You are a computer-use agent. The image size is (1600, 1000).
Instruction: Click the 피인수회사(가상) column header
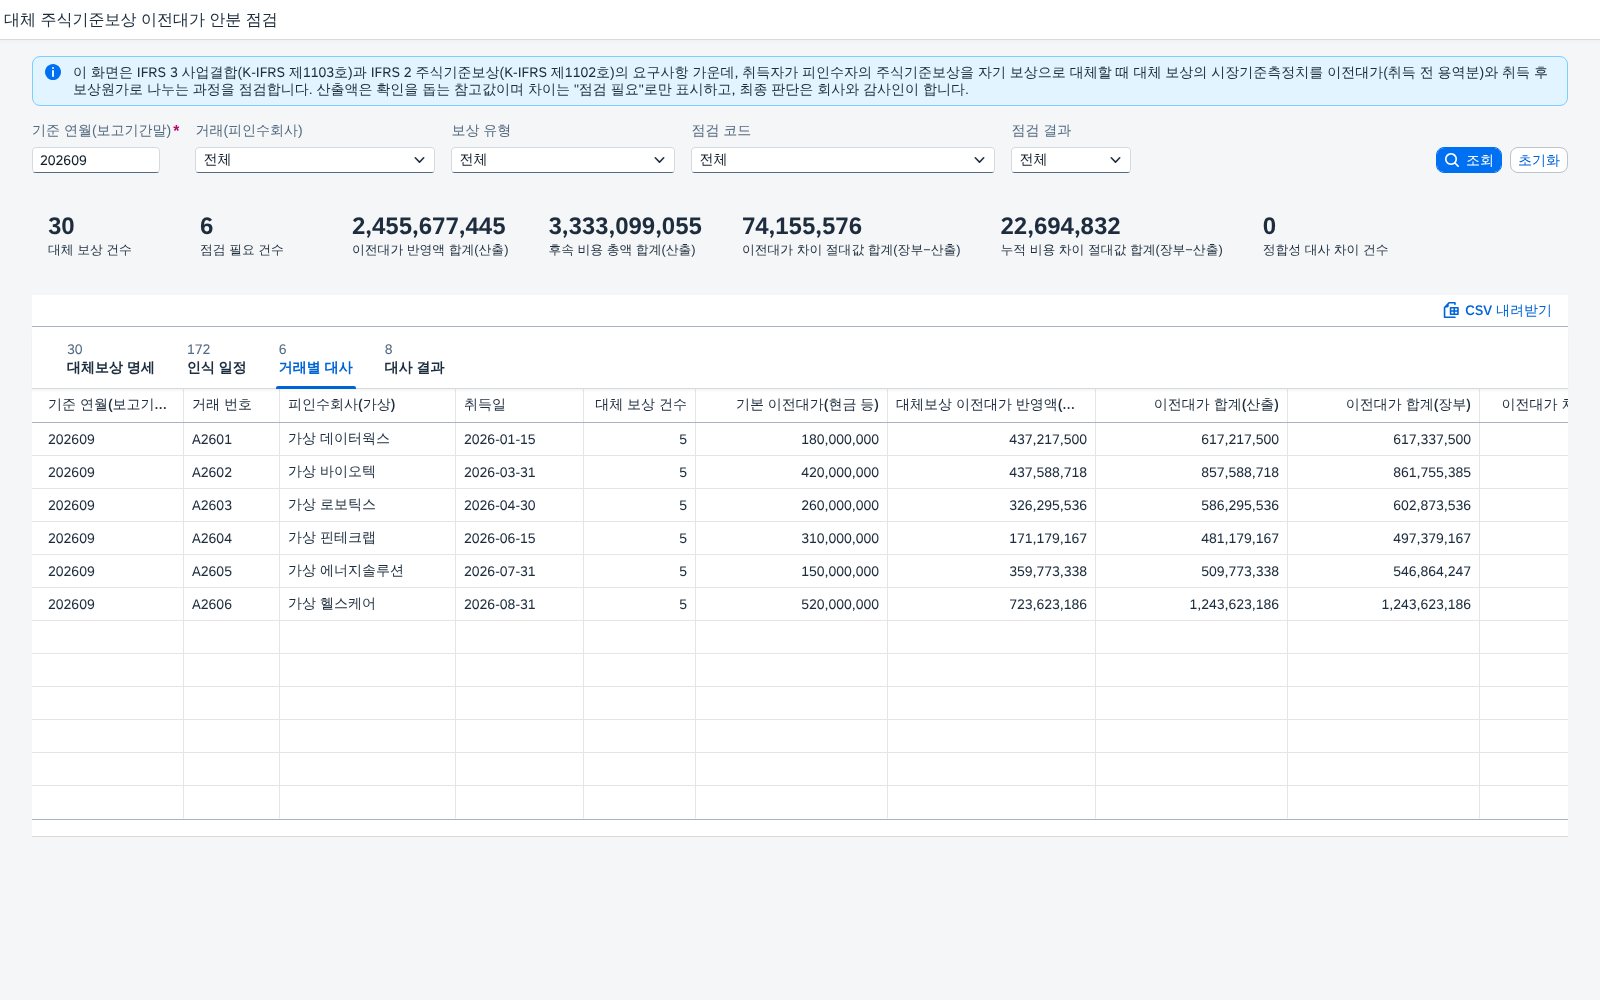[x=367, y=405]
